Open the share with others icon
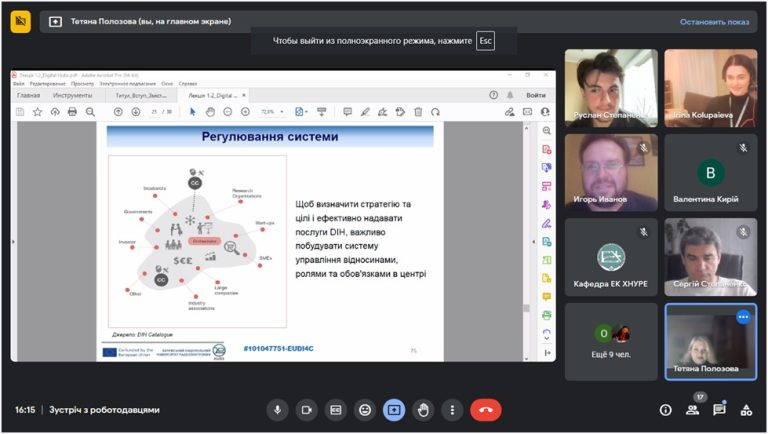Viewport: 768px width, 434px height. tap(545, 112)
